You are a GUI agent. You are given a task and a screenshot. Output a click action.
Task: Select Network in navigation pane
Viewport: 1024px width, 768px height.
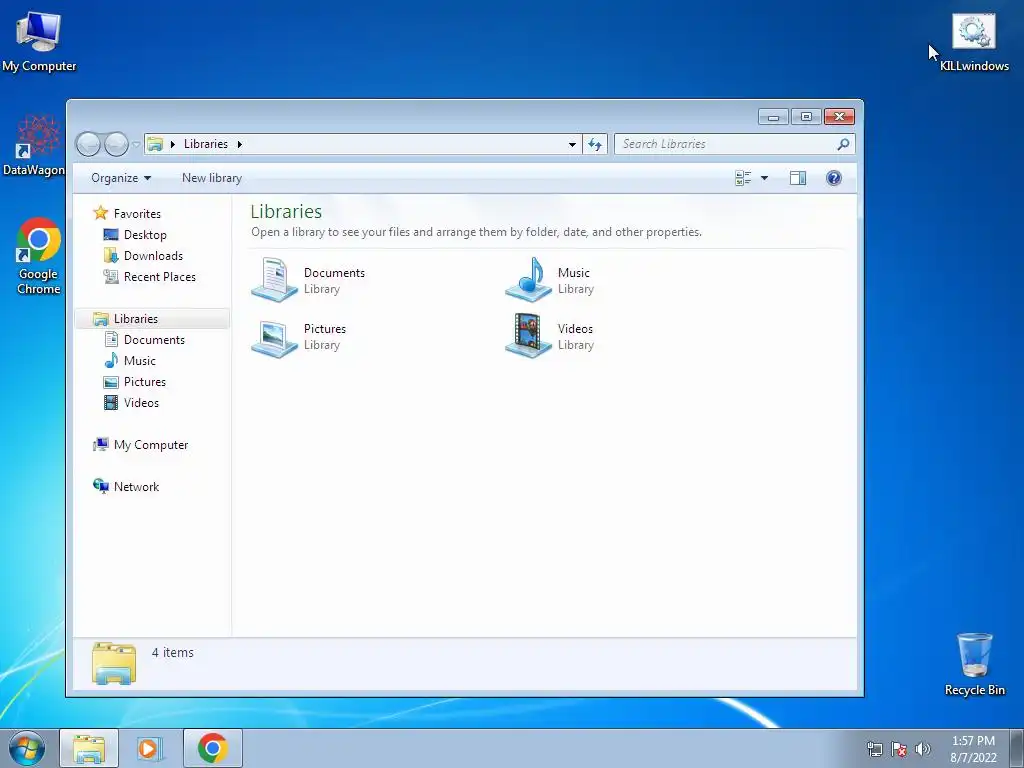click(x=136, y=487)
